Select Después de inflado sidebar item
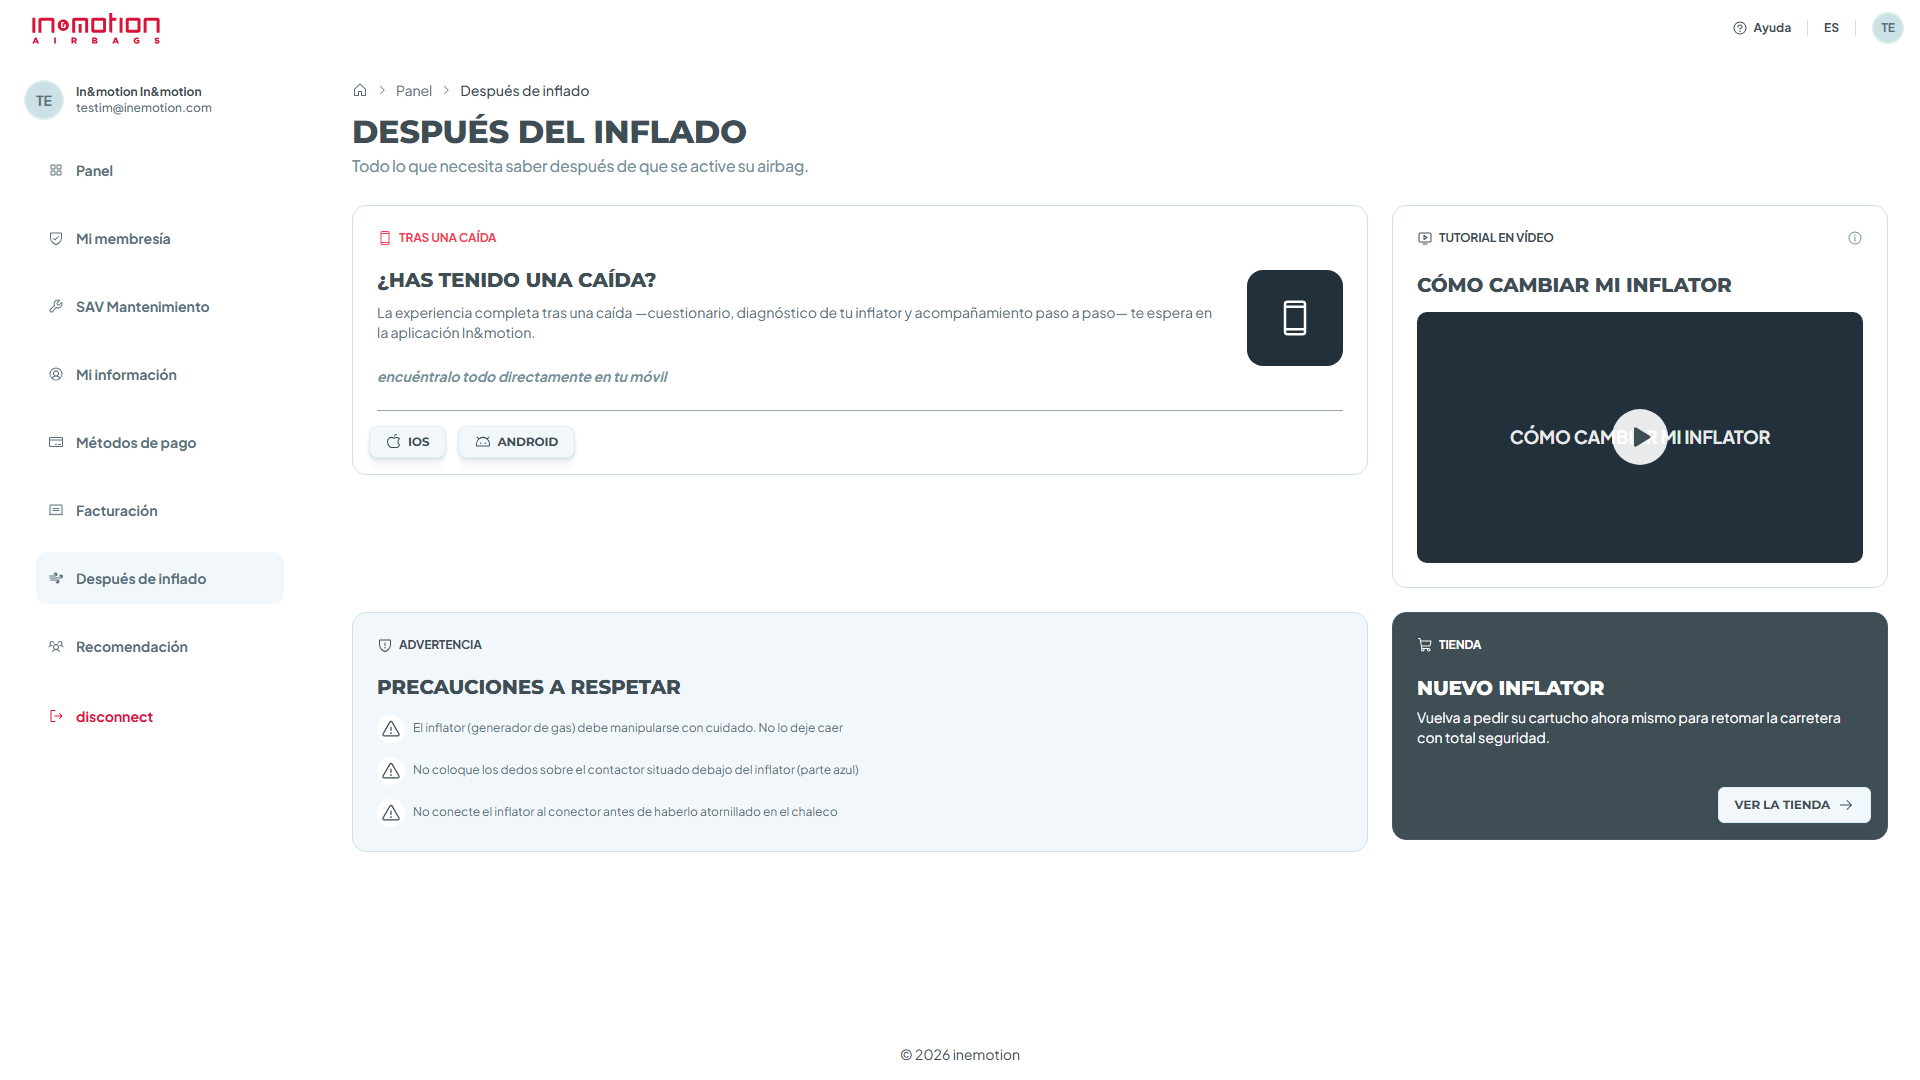This screenshot has width=1920, height=1080. click(160, 578)
